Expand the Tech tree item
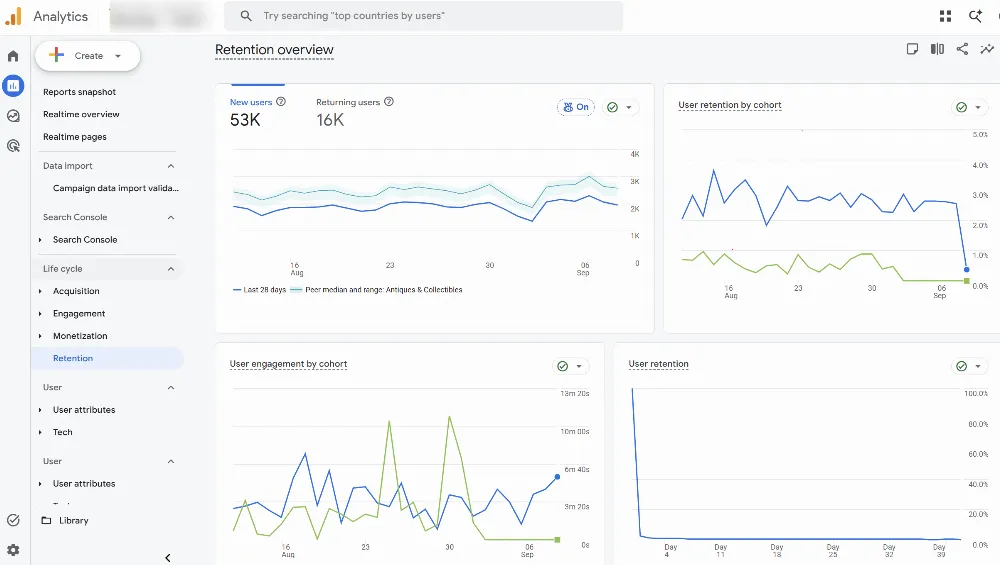This screenshot has height=565, width=1000. tap(40, 432)
